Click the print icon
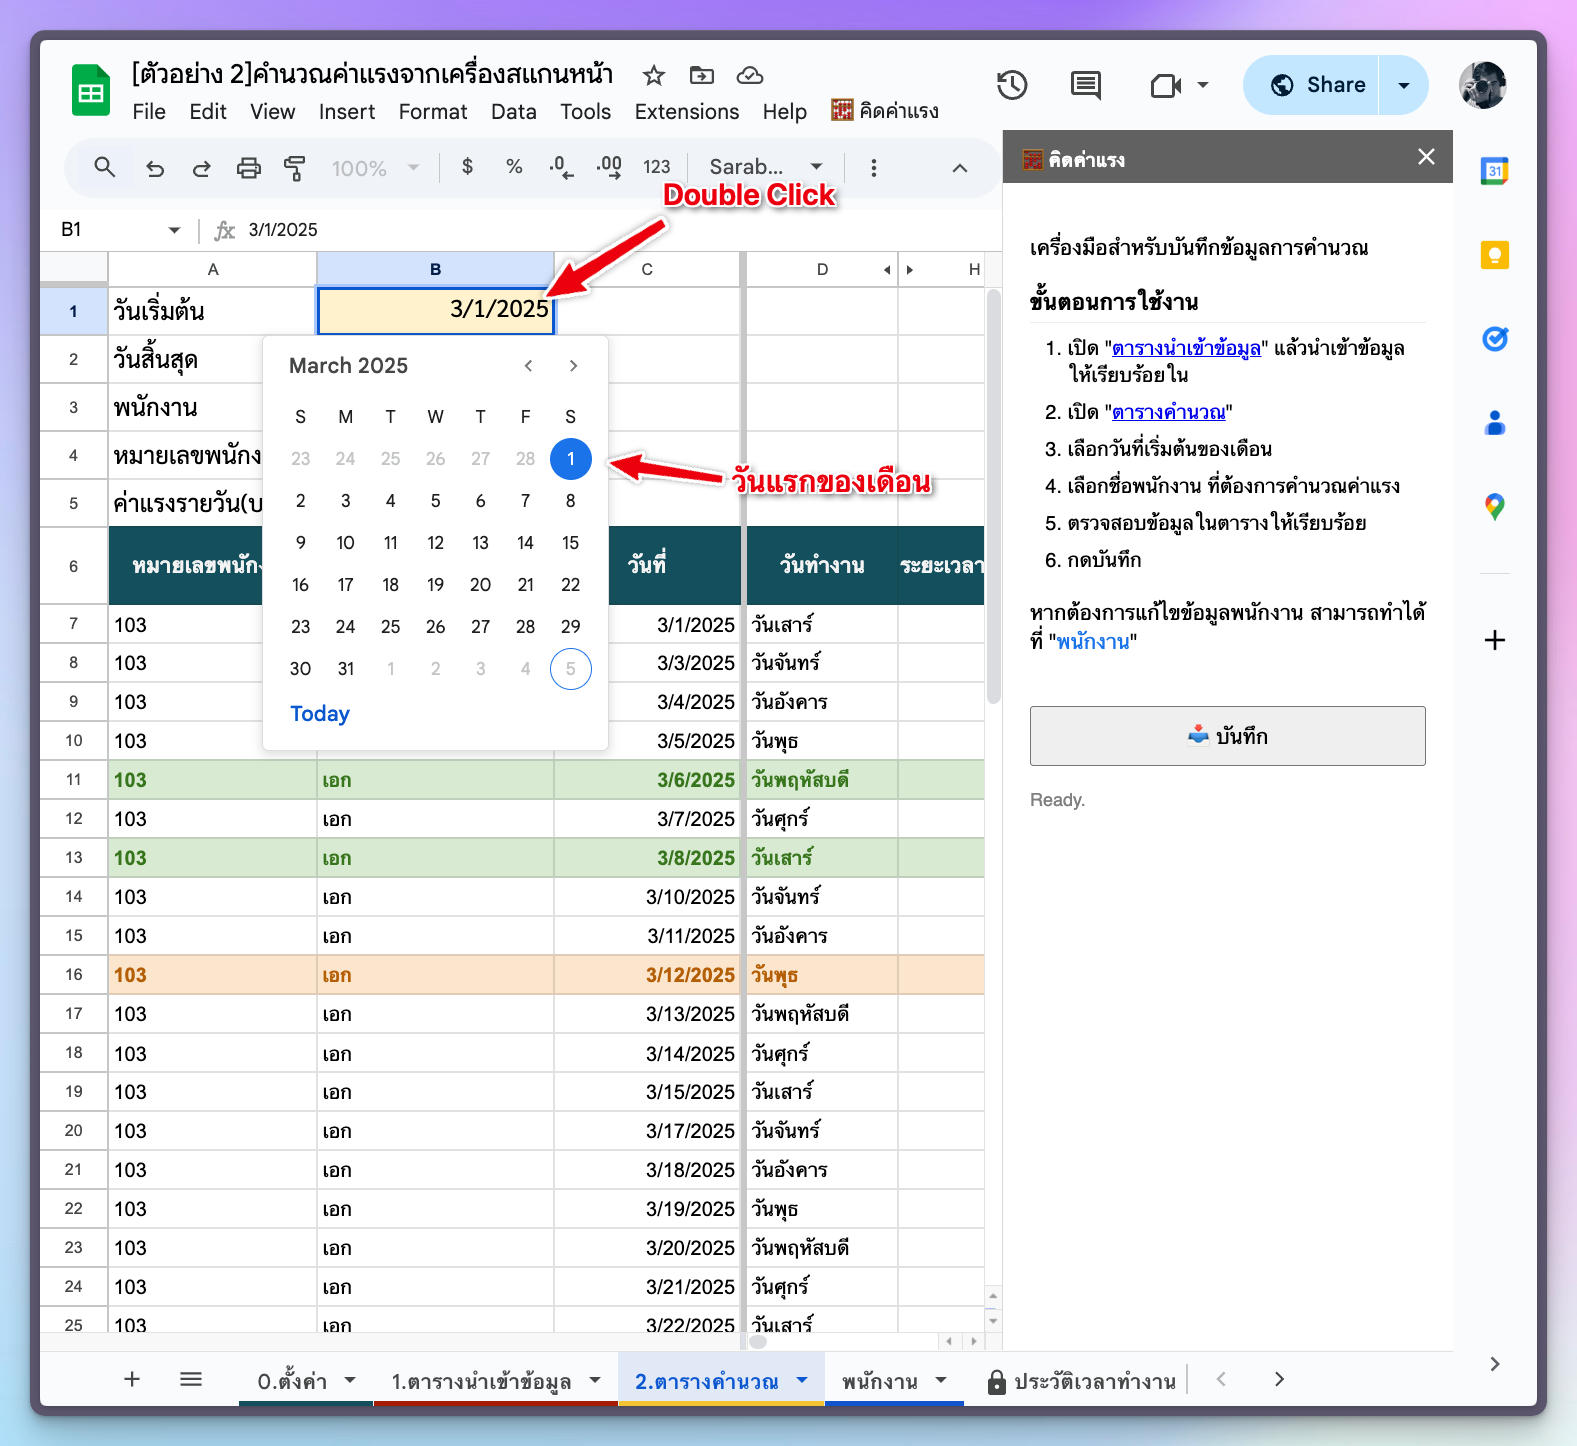The height and width of the screenshot is (1446, 1577). (248, 168)
